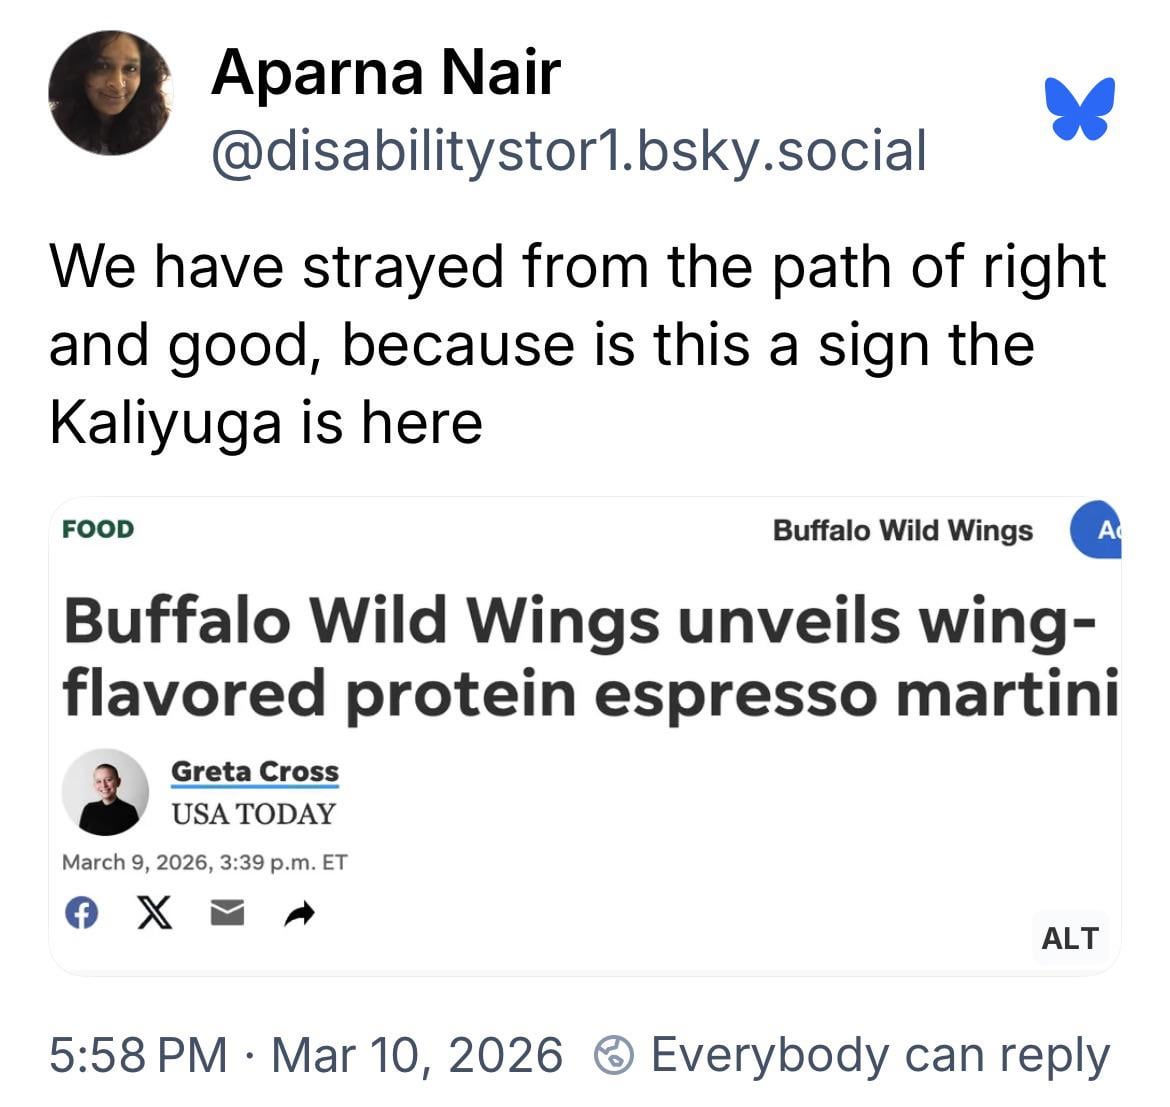
Task: Open the Buffalo Wild Wings article headline
Action: 588,656
